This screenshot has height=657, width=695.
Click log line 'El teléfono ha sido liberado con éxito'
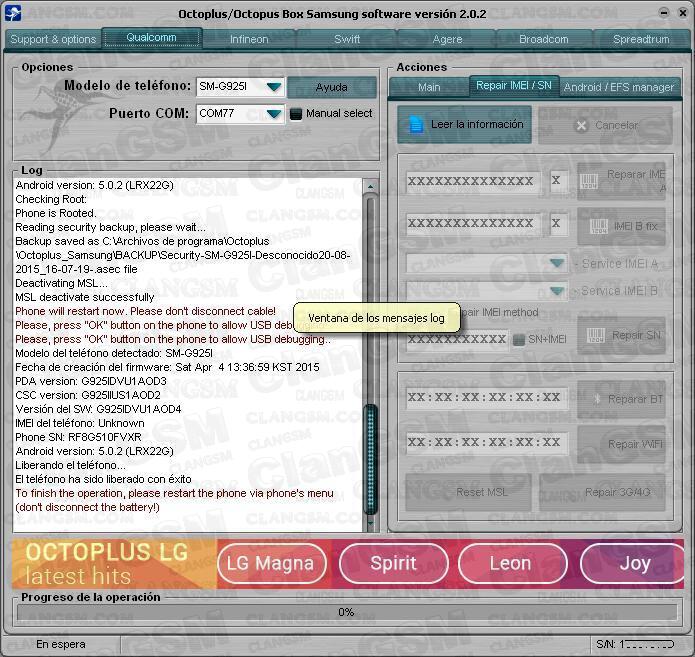pos(103,479)
